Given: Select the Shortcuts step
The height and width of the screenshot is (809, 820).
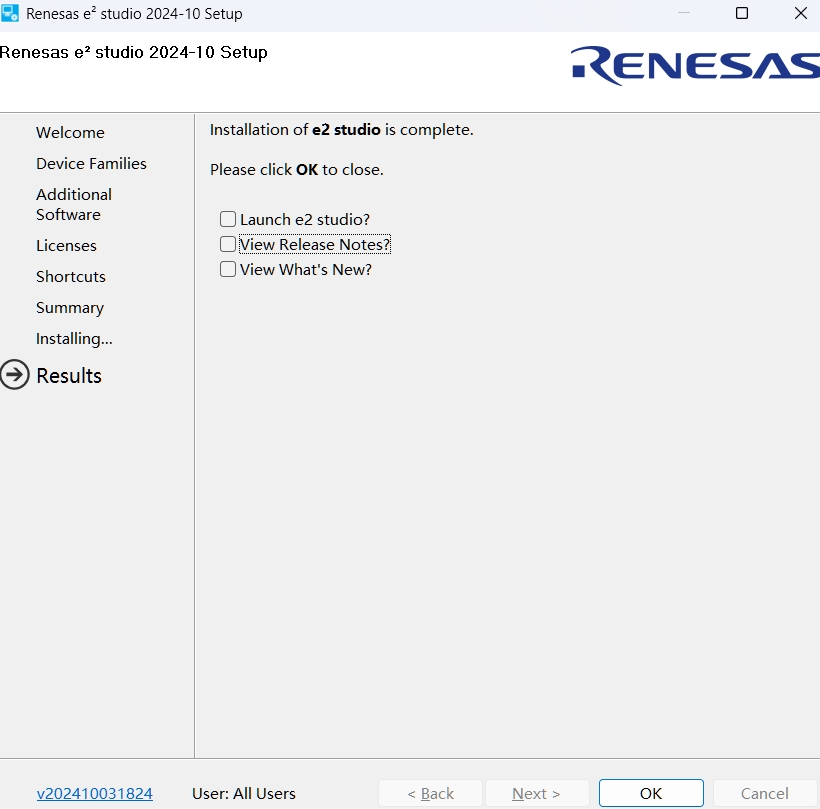Looking at the screenshot, I should (x=71, y=276).
